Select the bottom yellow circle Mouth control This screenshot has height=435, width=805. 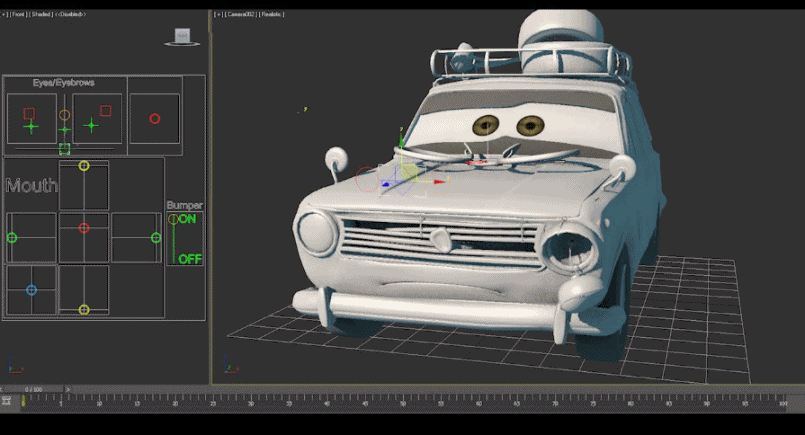84,309
